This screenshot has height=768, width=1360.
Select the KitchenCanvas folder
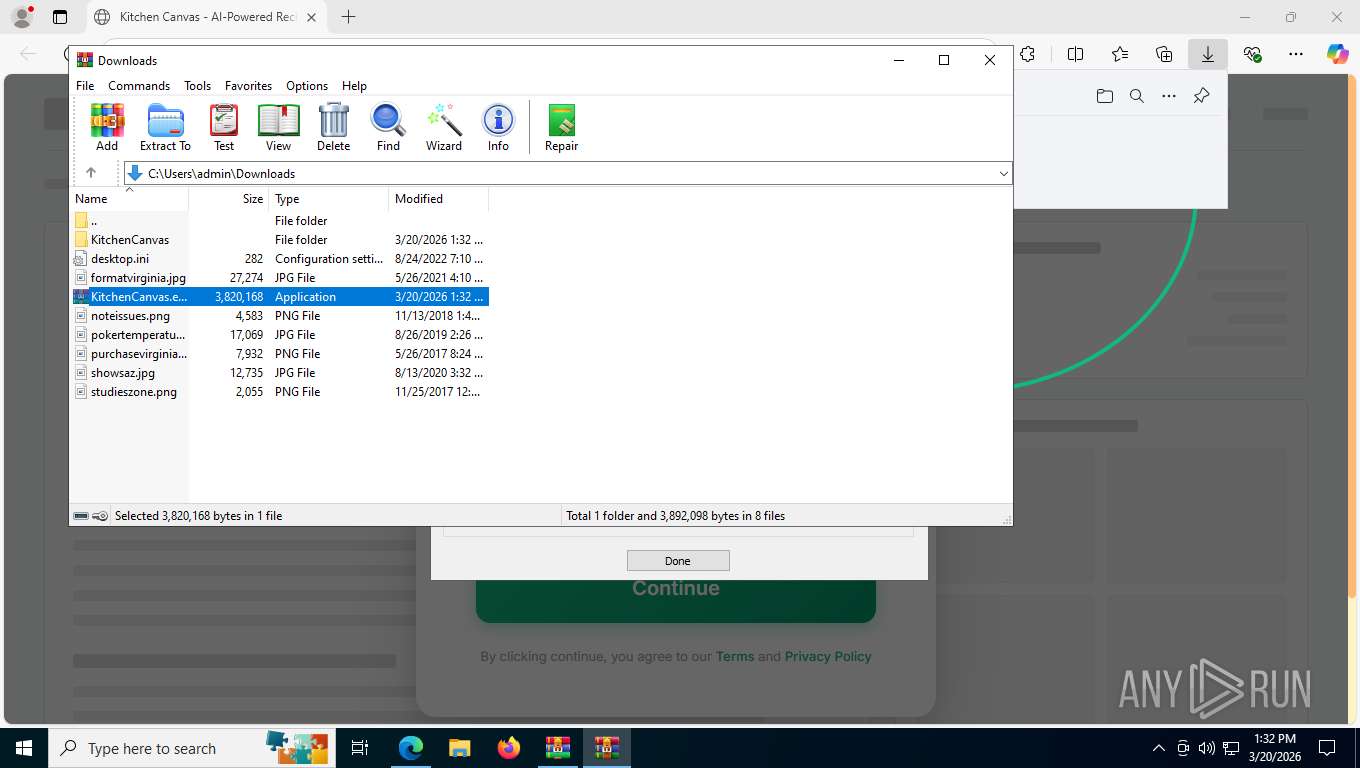[x=280, y=240]
